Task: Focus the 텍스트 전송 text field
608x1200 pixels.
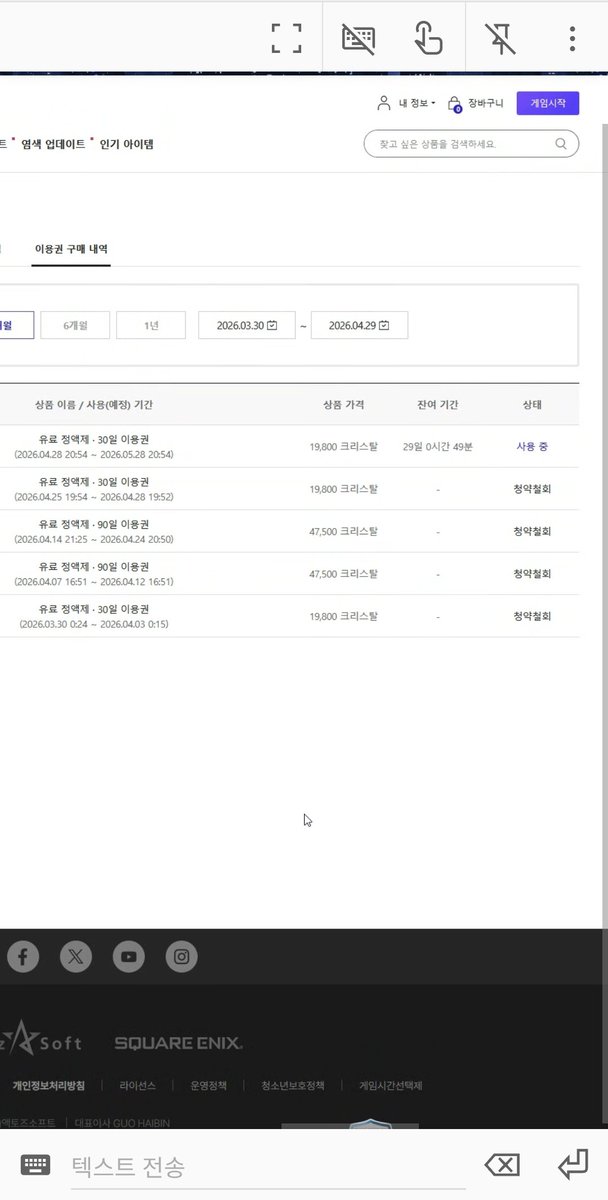Action: tap(267, 1165)
